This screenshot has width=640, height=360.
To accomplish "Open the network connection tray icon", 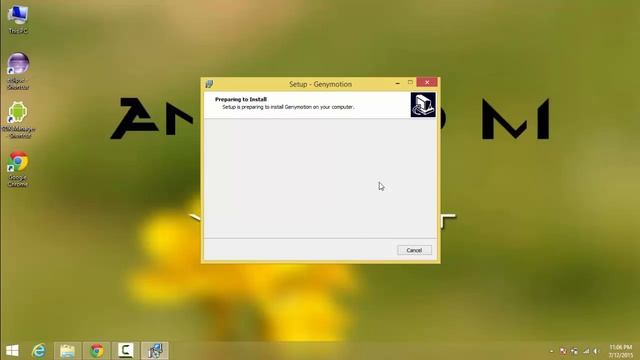I will click(586, 351).
